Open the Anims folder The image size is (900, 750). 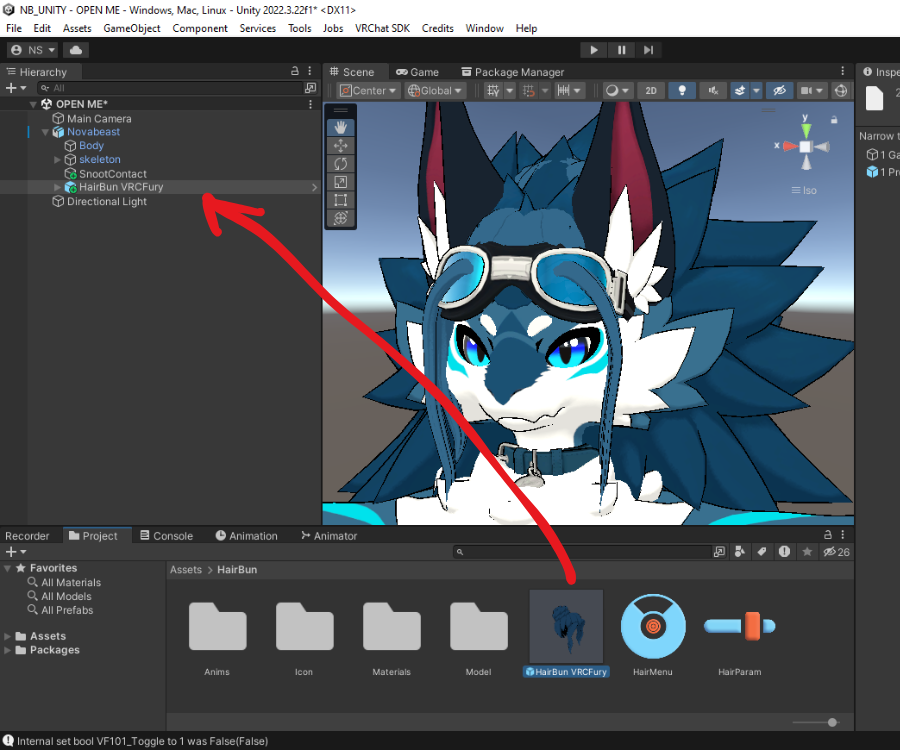coord(218,635)
